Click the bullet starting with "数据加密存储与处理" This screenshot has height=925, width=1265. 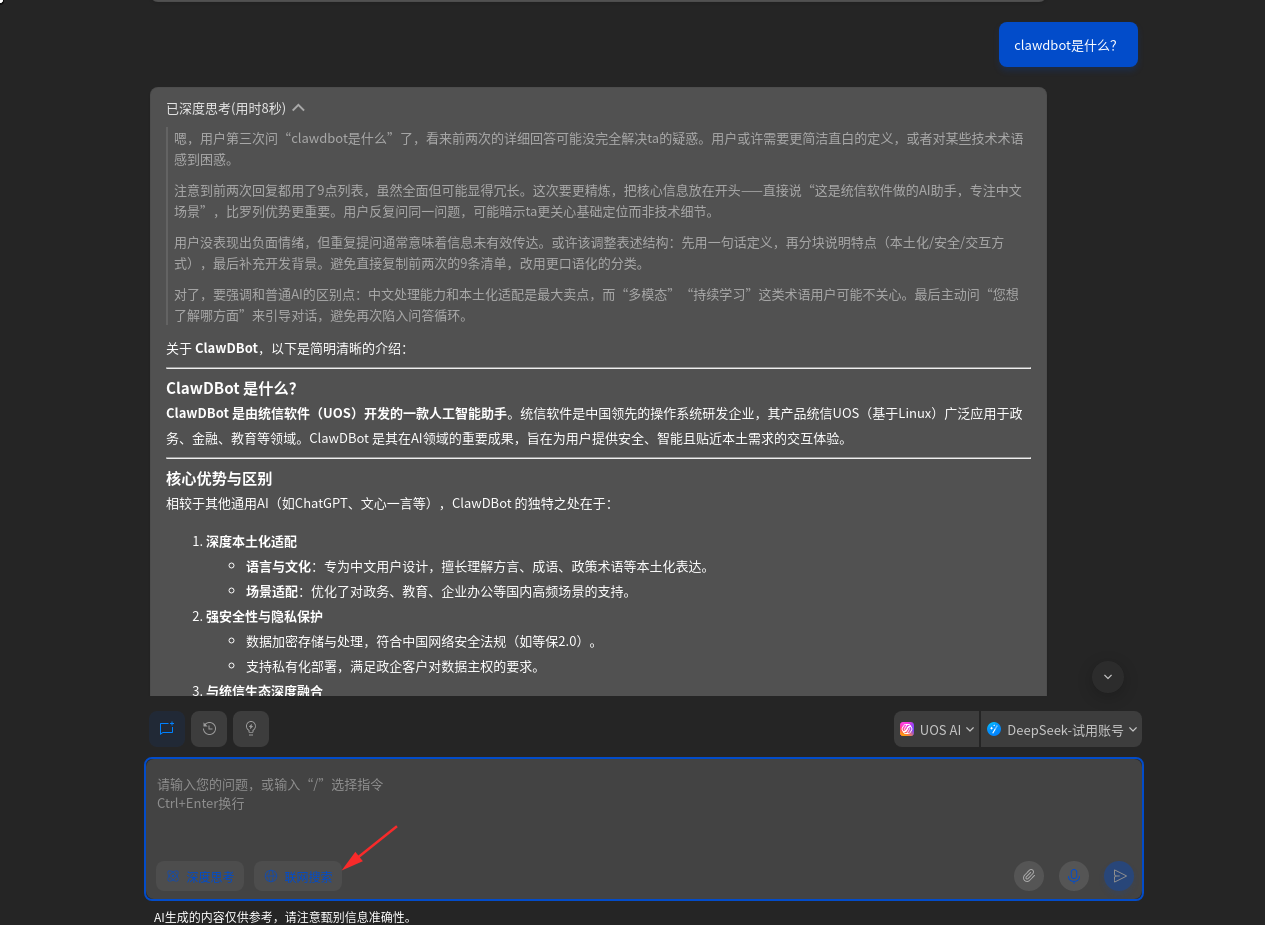pyautogui.click(x=422, y=641)
